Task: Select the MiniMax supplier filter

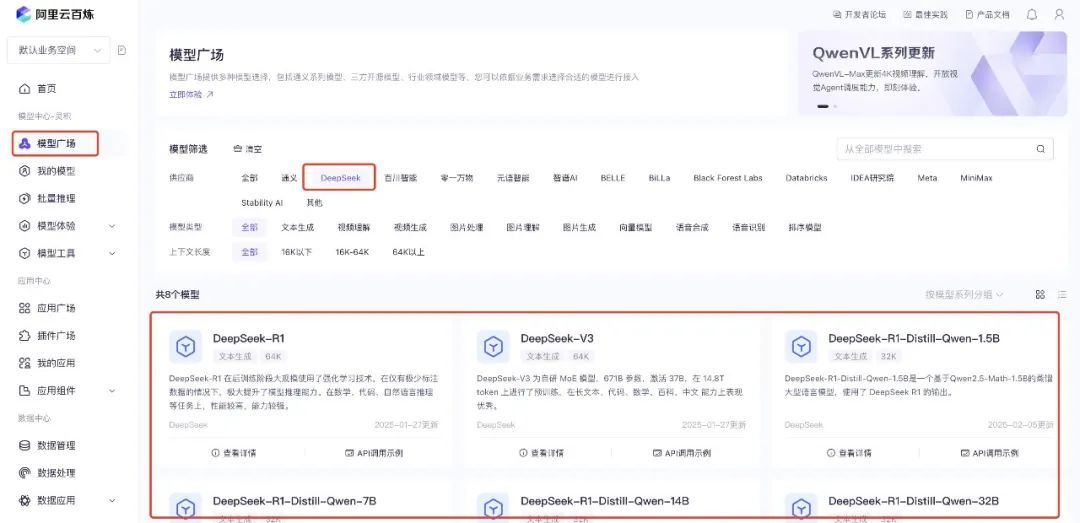Action: click(x=976, y=178)
